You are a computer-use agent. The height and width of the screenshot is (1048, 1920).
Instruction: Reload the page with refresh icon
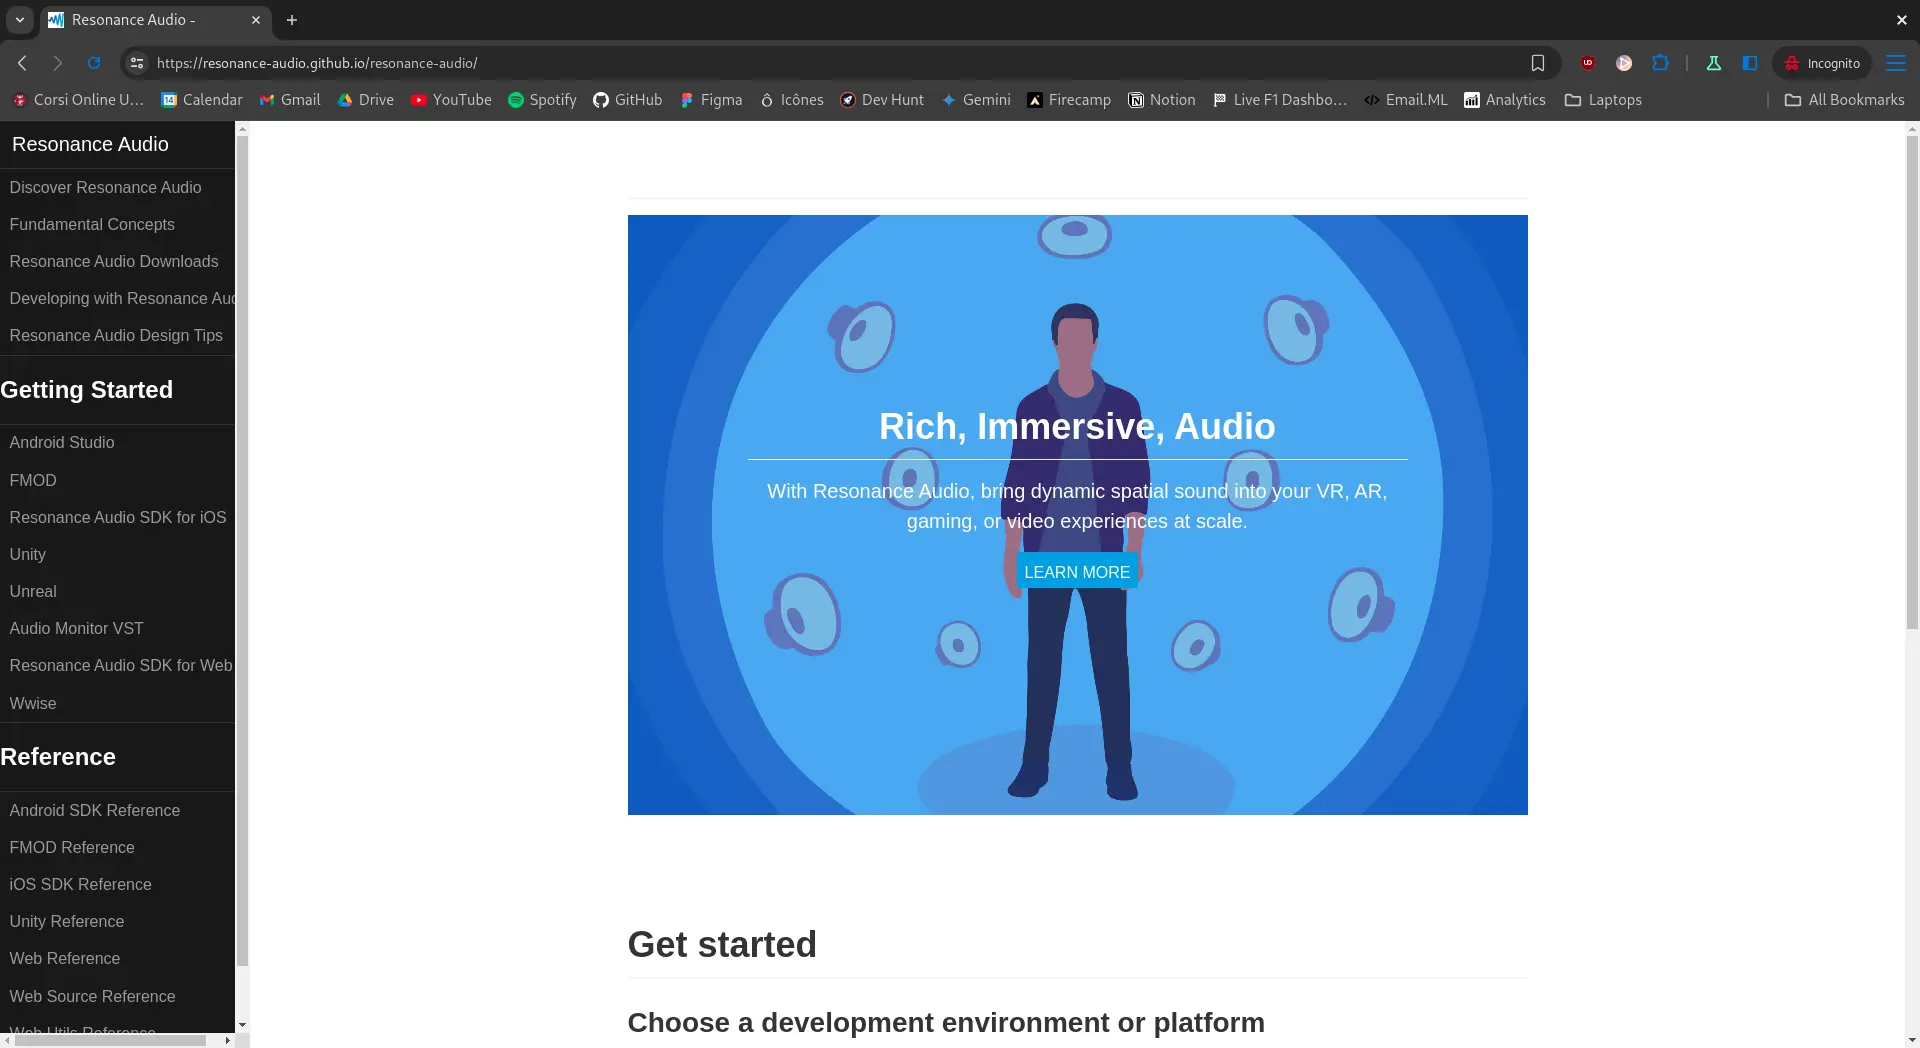[94, 63]
